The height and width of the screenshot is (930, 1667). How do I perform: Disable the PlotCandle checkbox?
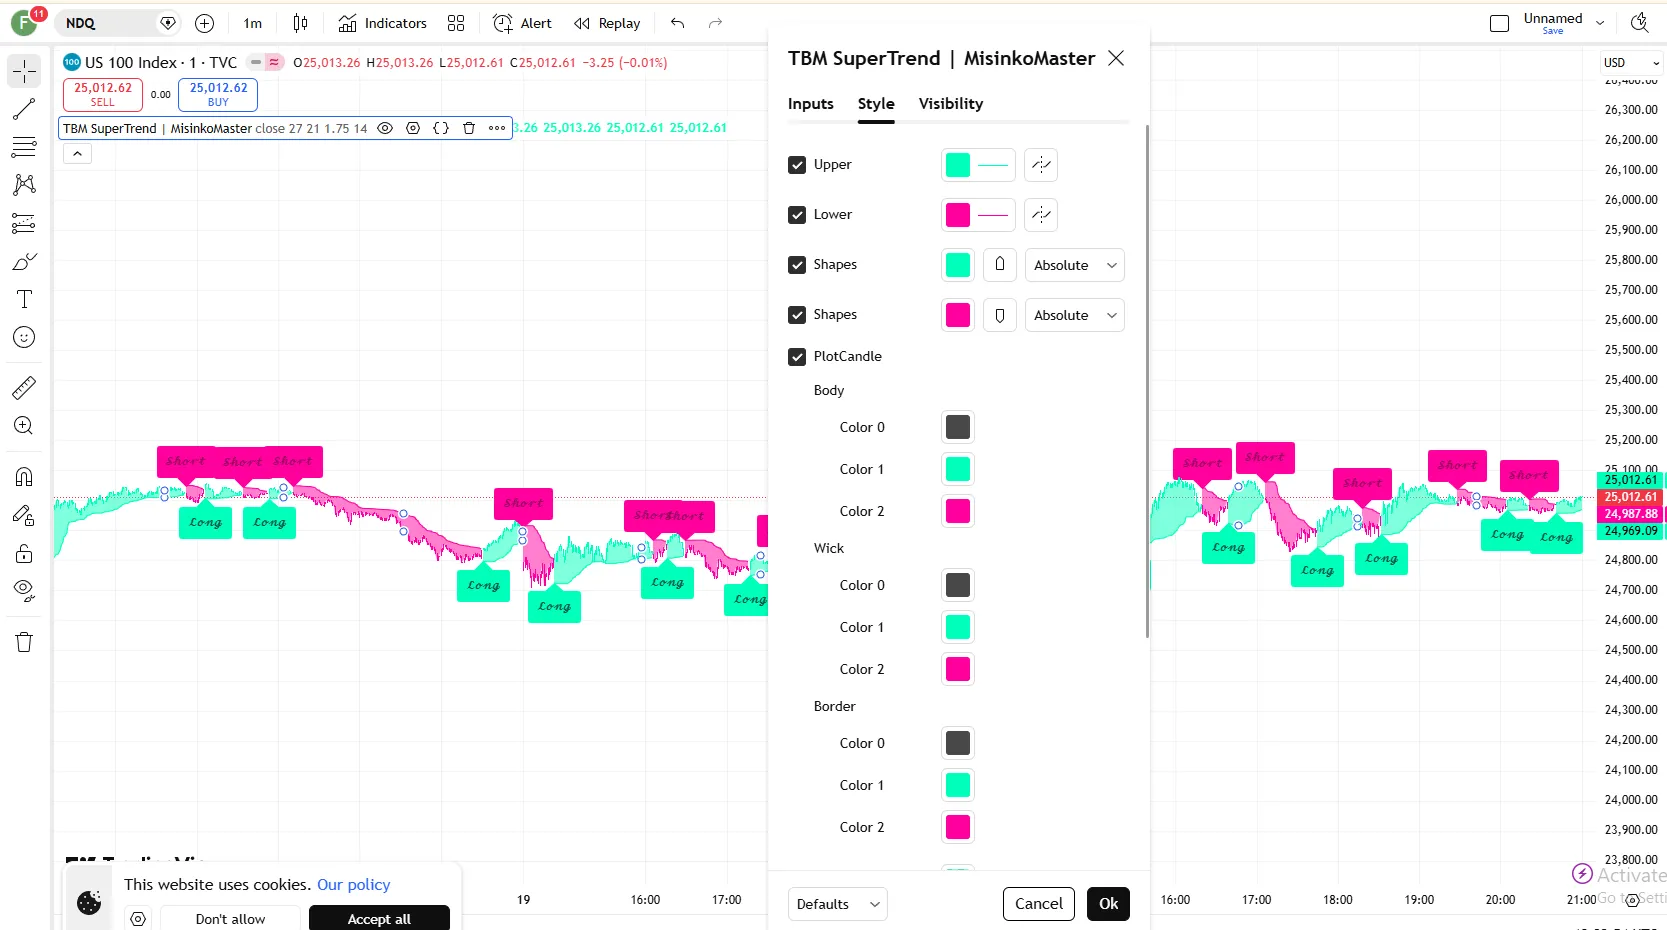(x=797, y=357)
